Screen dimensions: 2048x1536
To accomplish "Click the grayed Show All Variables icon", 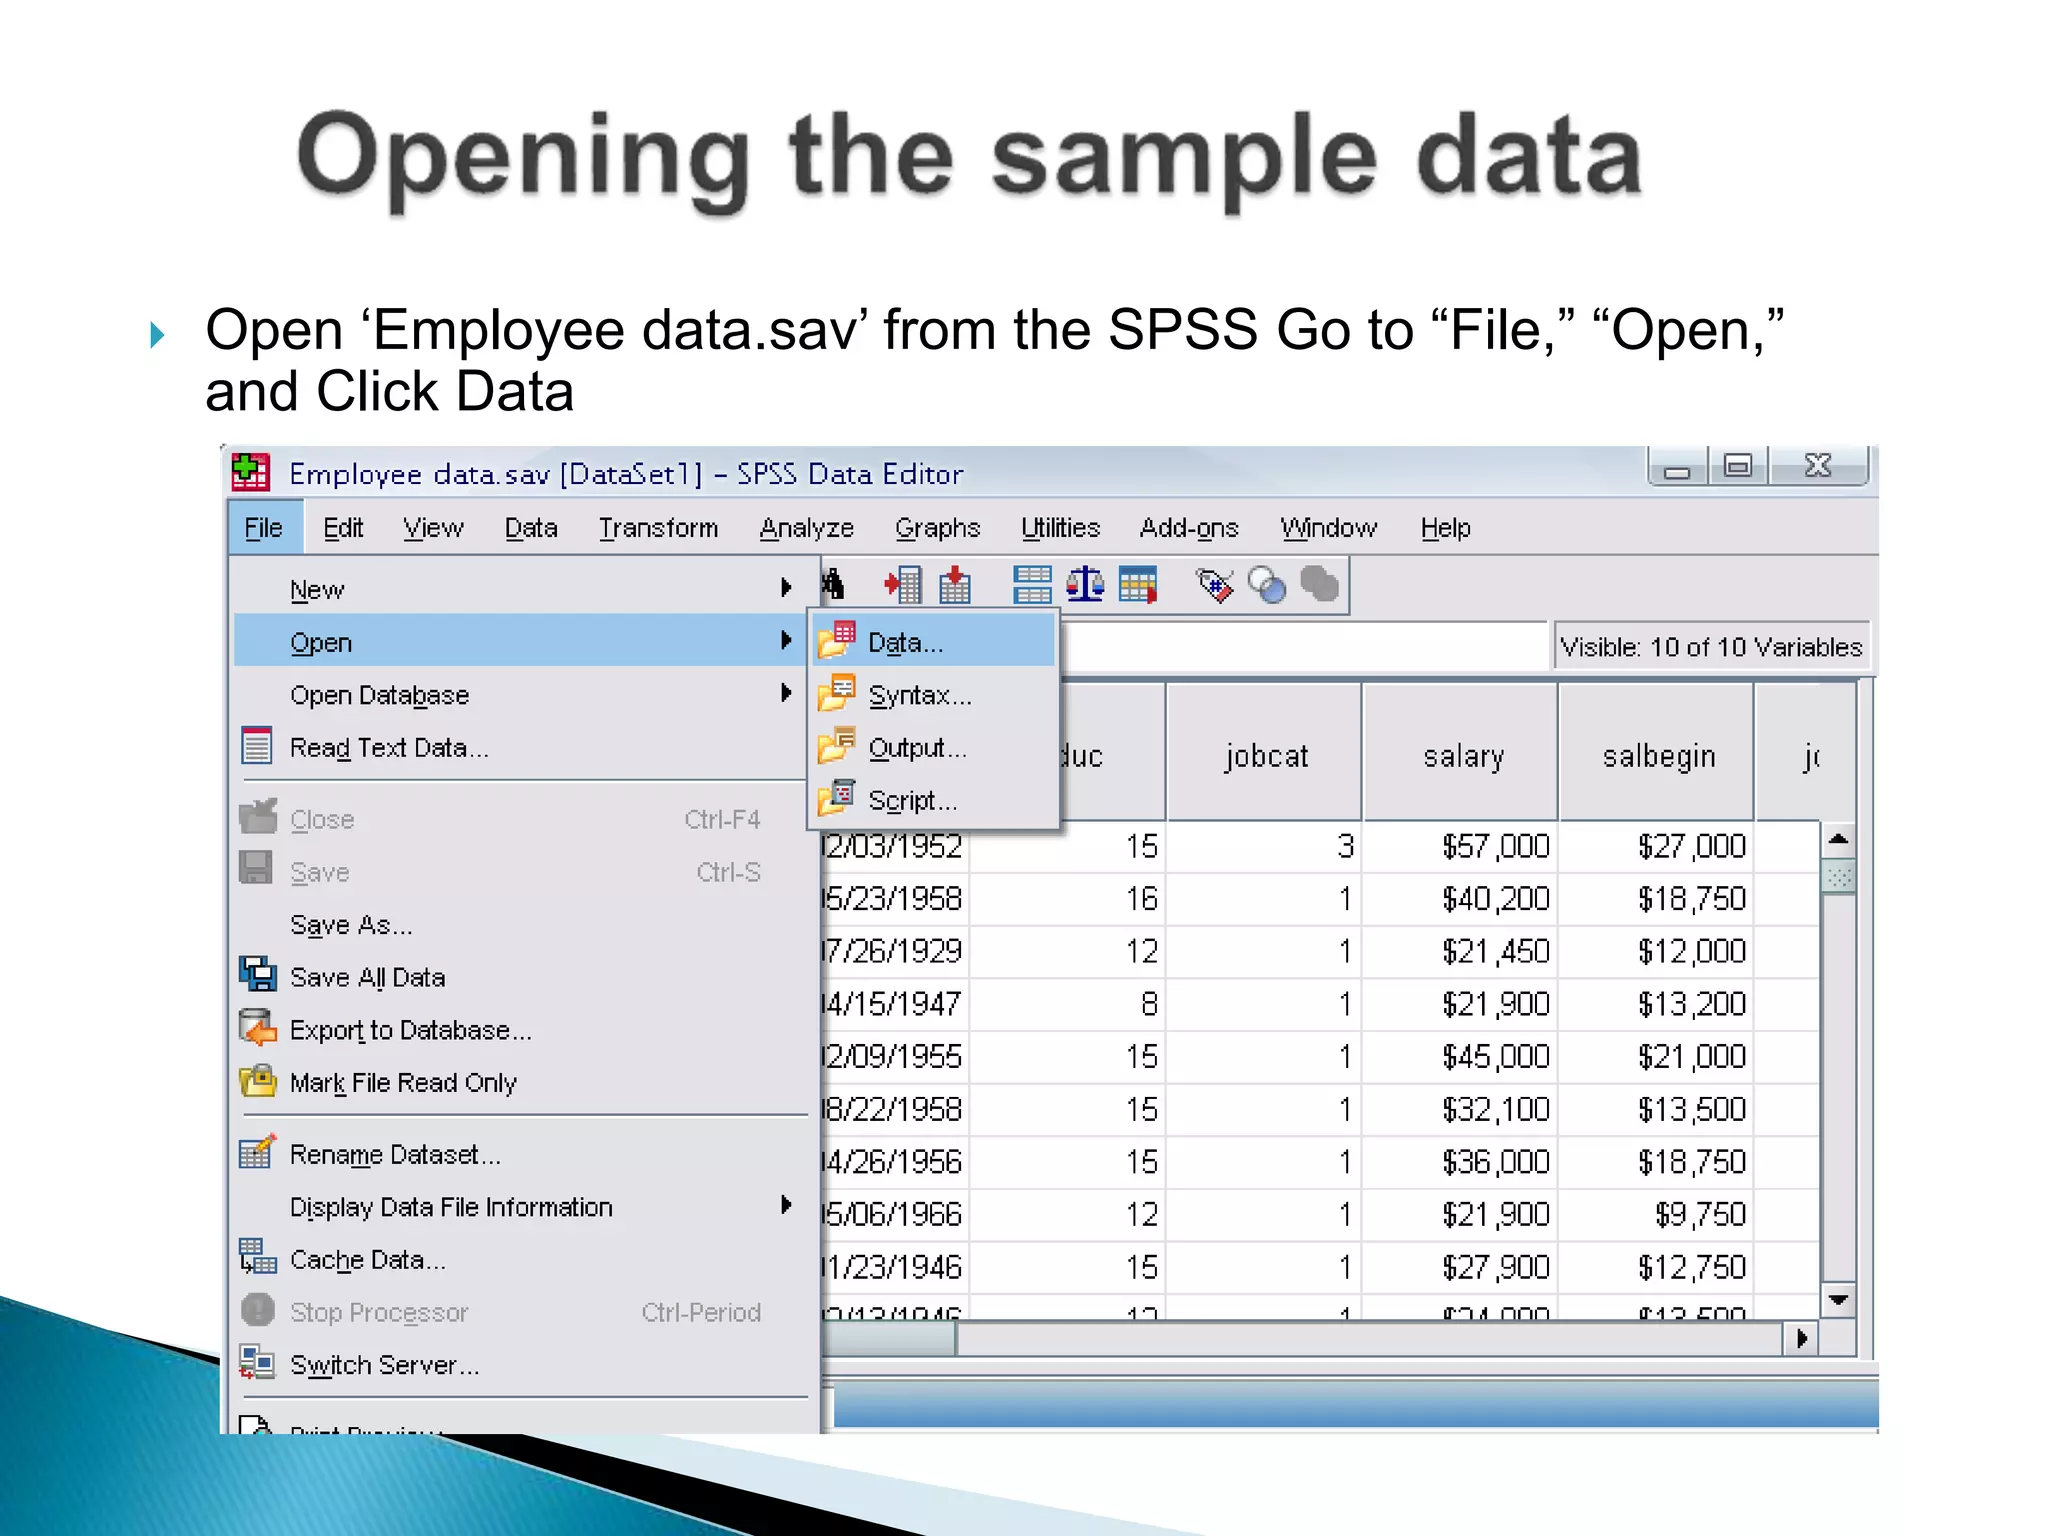I will [x=1319, y=585].
